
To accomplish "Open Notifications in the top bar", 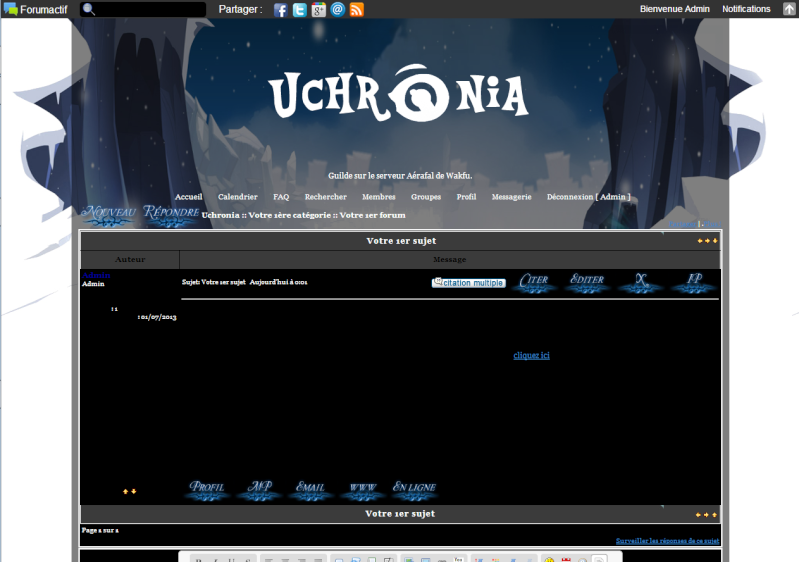I will (x=746, y=9).
